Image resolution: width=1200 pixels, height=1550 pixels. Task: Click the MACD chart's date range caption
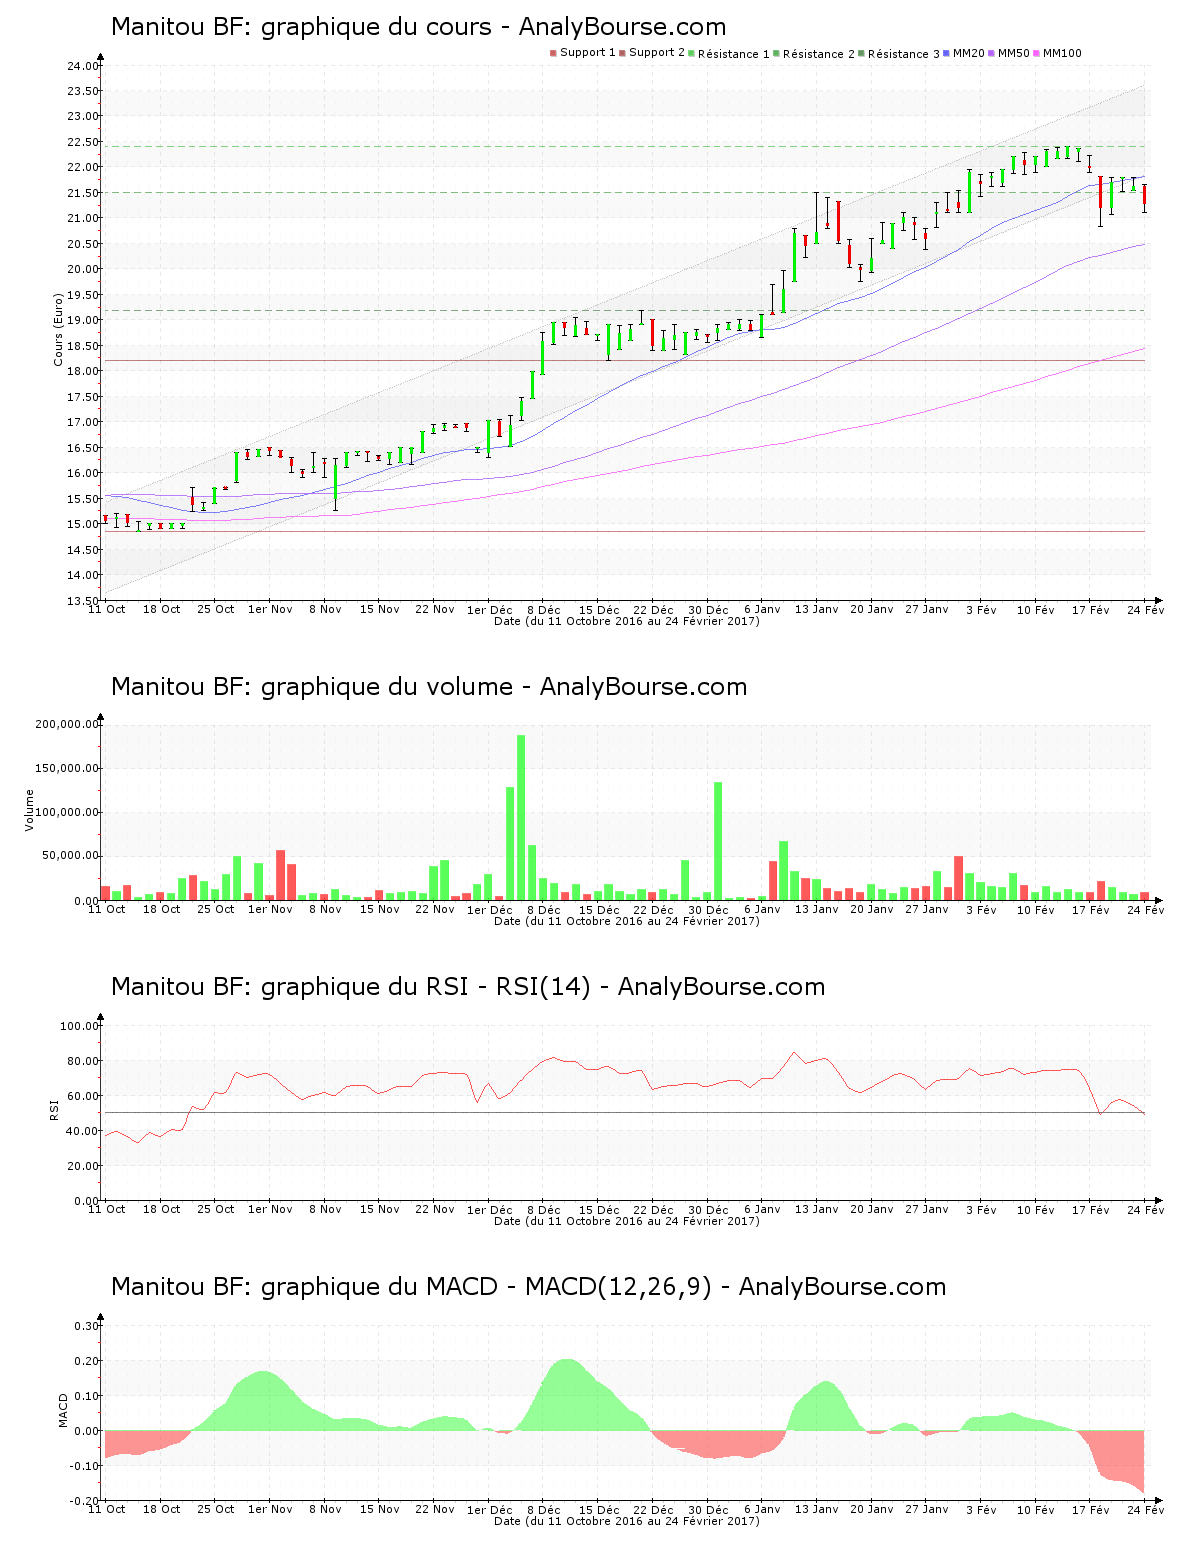[627, 1521]
